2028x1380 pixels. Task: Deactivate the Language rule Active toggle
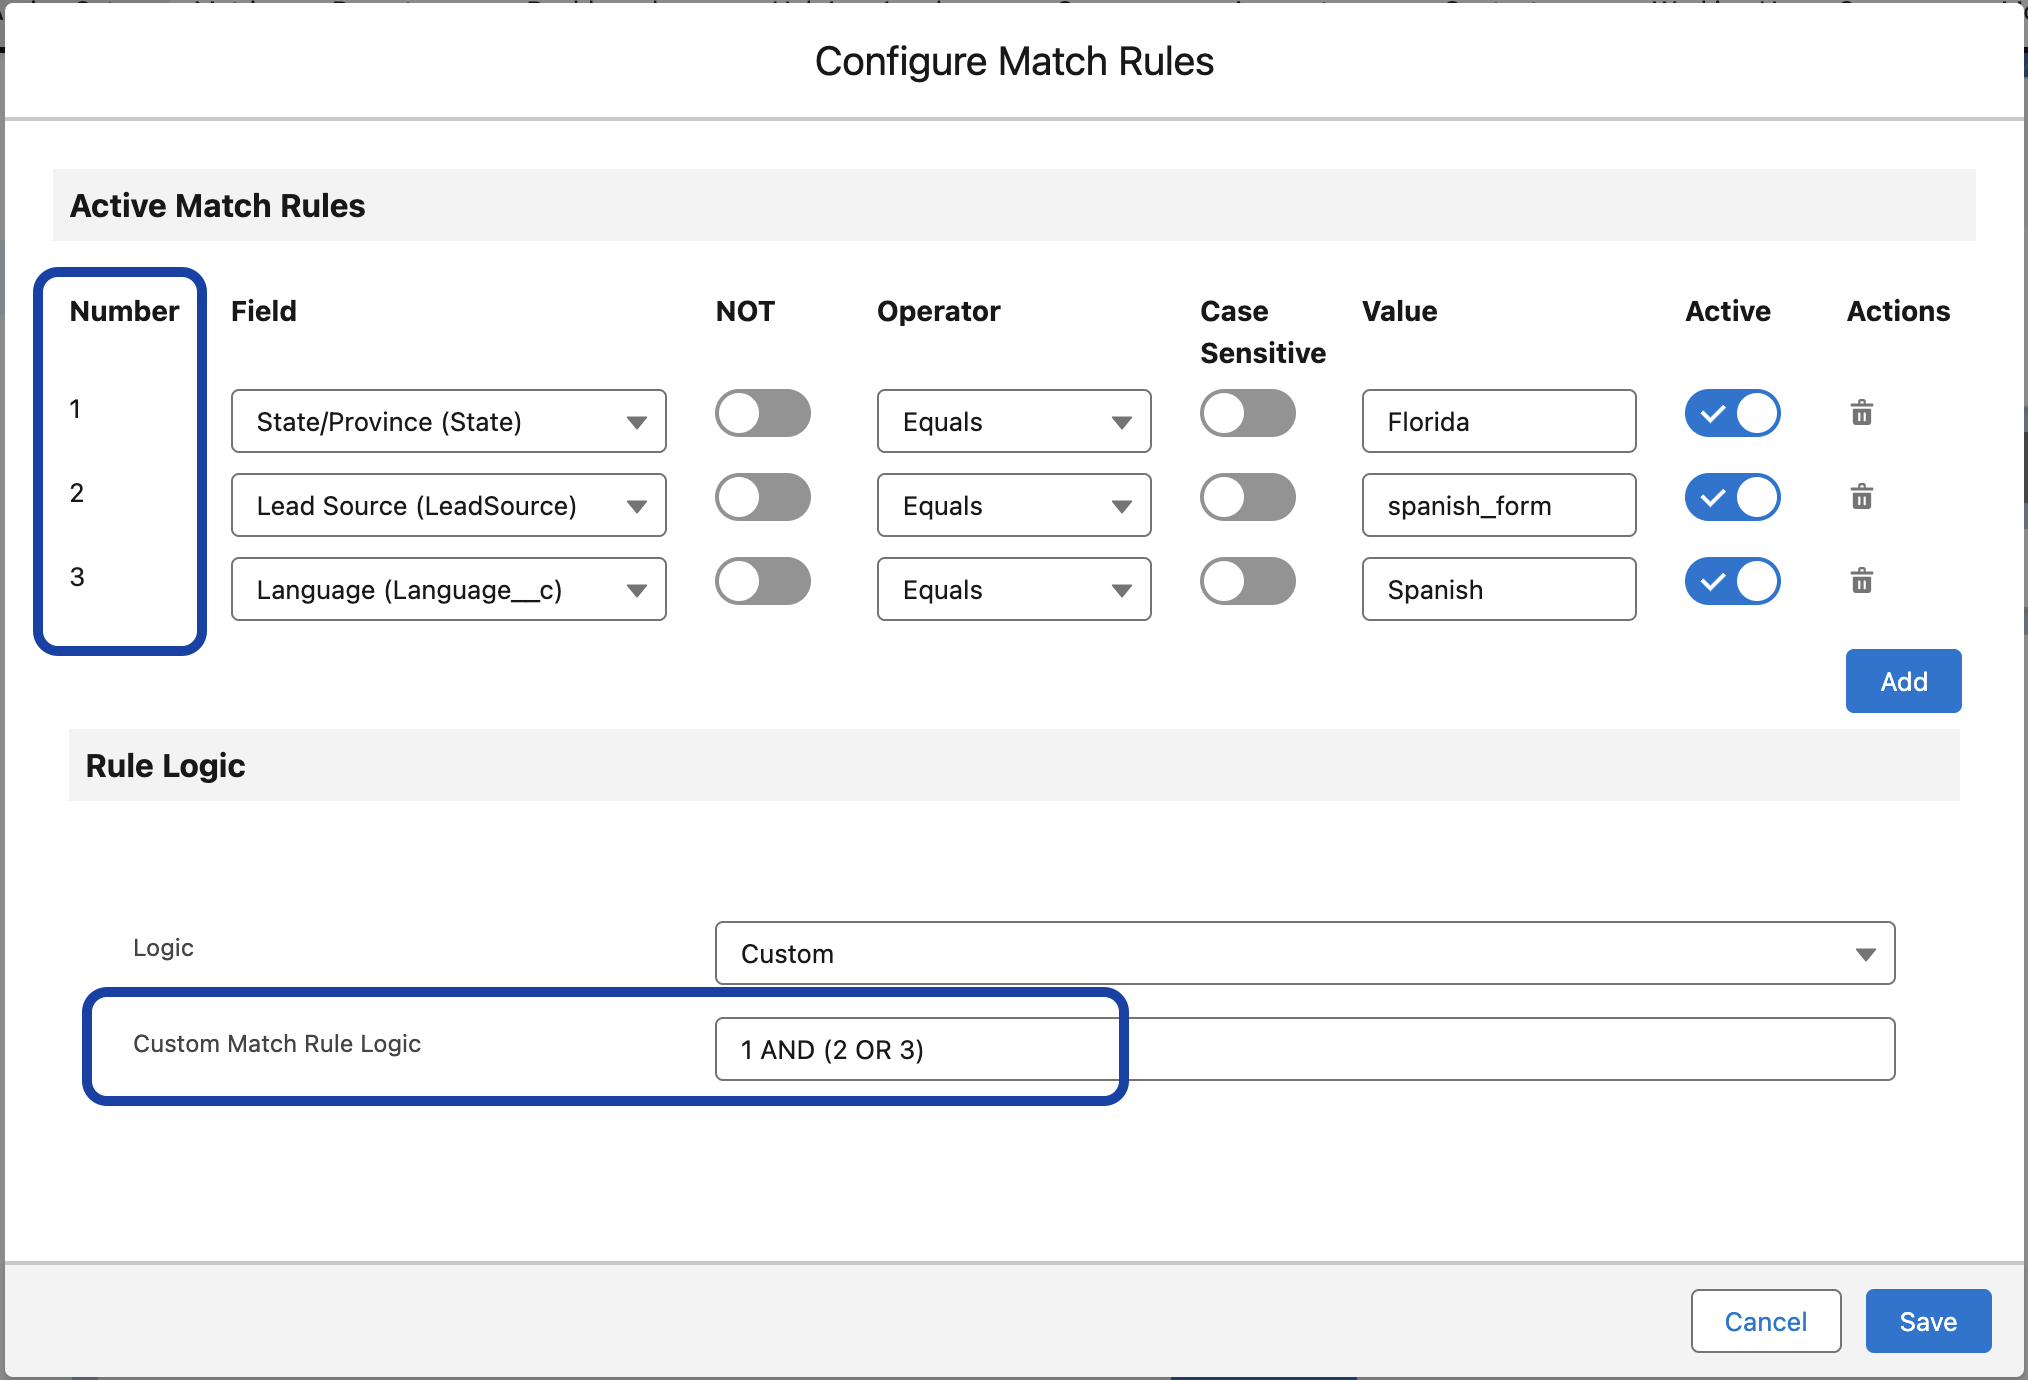[1733, 581]
